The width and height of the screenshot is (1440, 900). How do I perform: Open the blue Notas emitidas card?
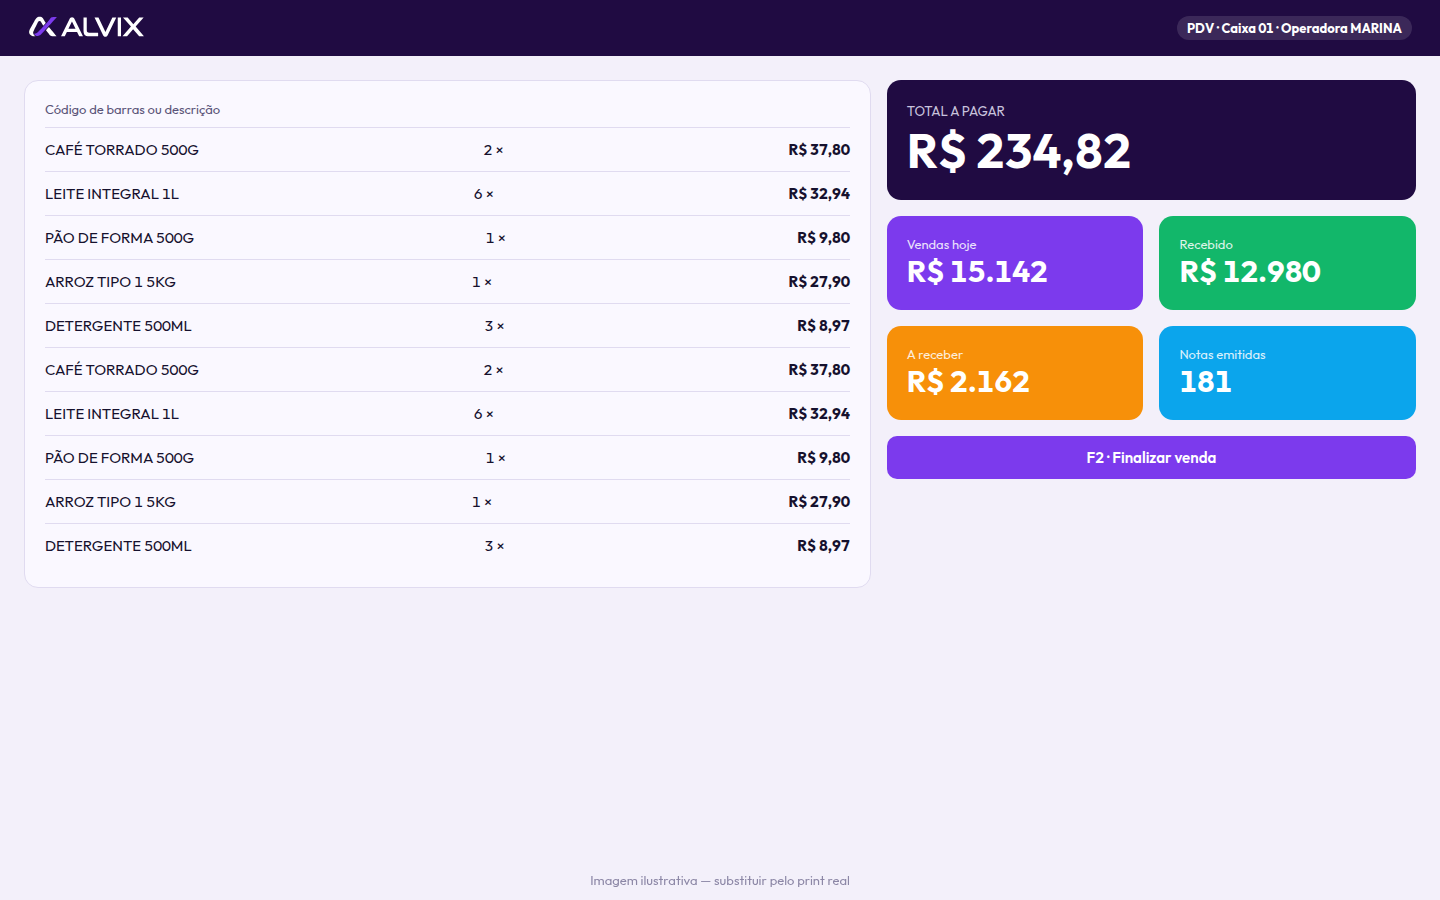[x=1287, y=373]
